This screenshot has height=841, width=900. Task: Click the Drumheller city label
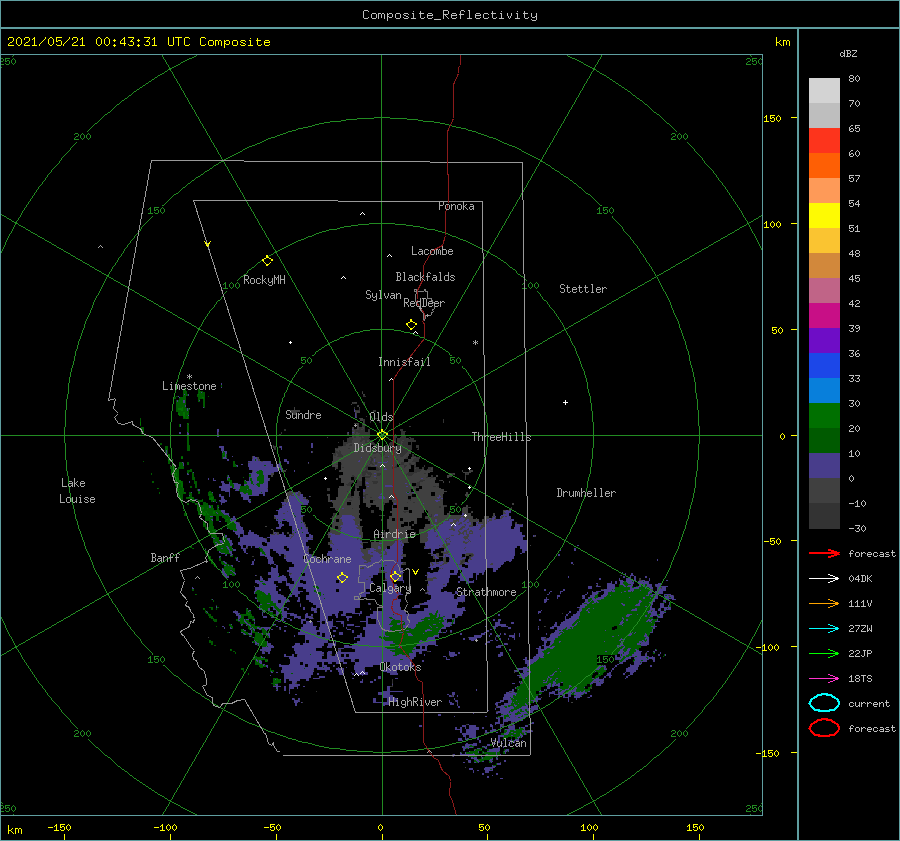(586, 493)
